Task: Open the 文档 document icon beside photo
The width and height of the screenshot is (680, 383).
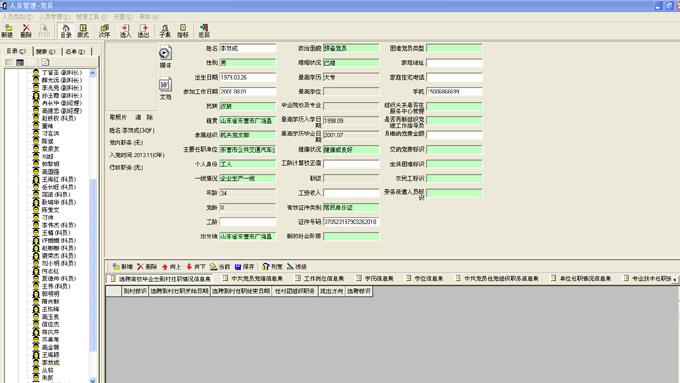Action: coord(165,88)
